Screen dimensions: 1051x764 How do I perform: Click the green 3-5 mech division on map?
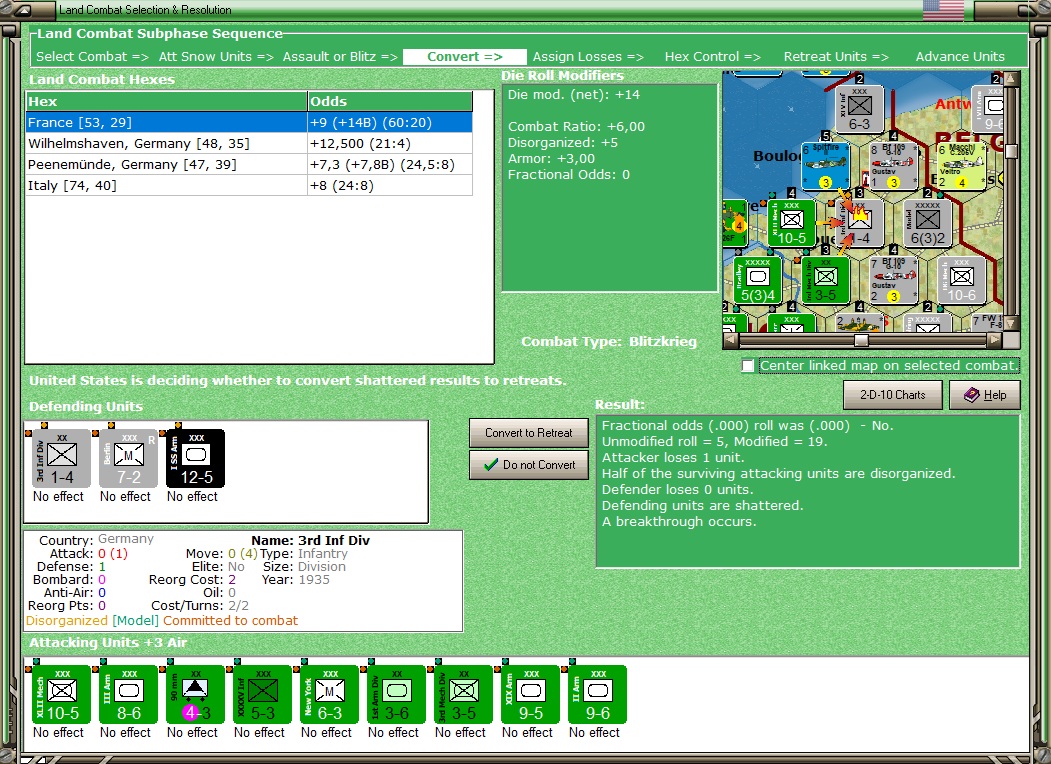(x=826, y=280)
